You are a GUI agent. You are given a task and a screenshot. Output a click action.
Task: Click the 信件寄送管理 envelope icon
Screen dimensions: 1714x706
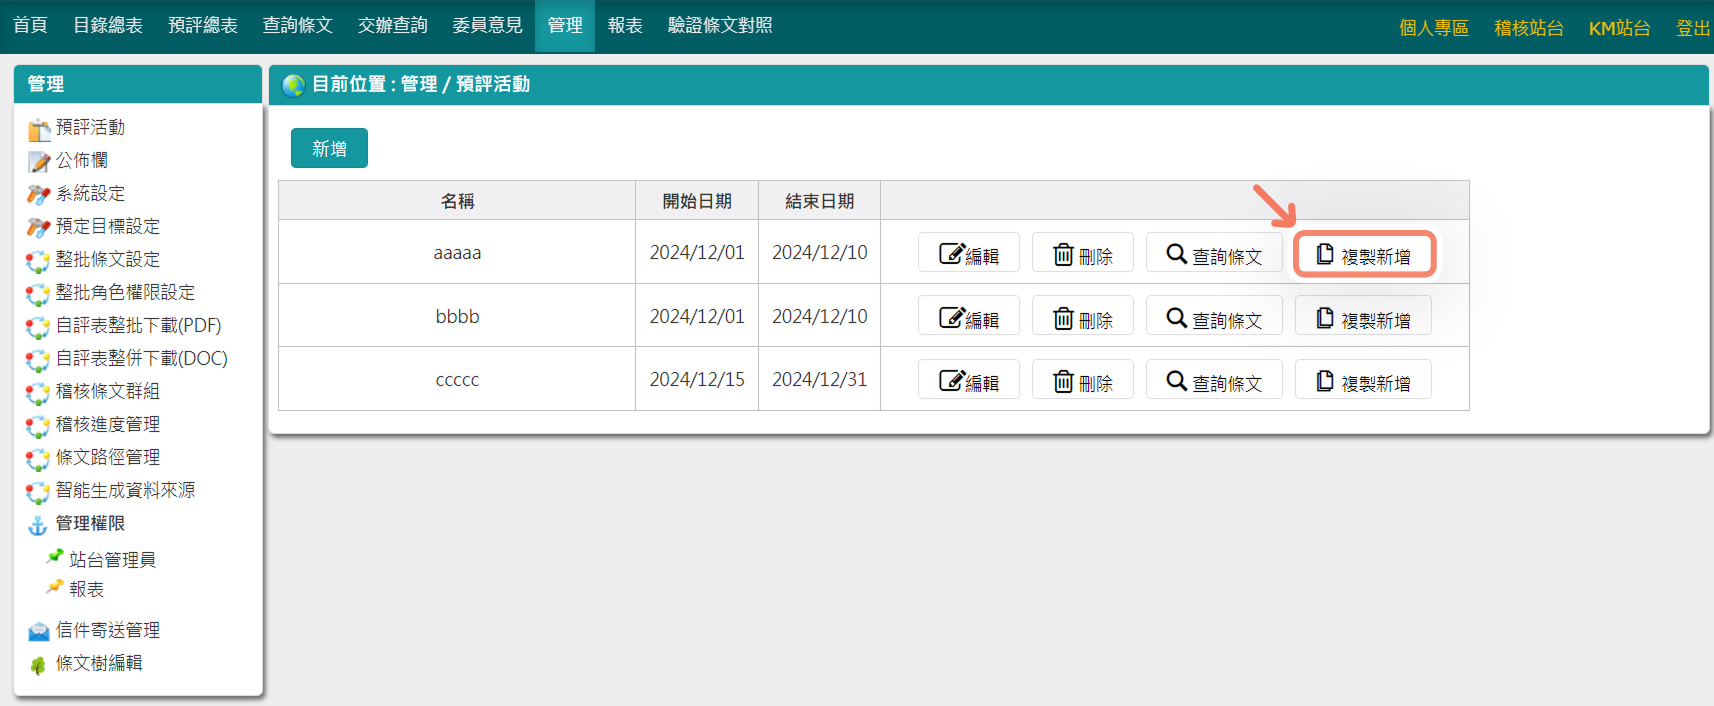pos(38,632)
